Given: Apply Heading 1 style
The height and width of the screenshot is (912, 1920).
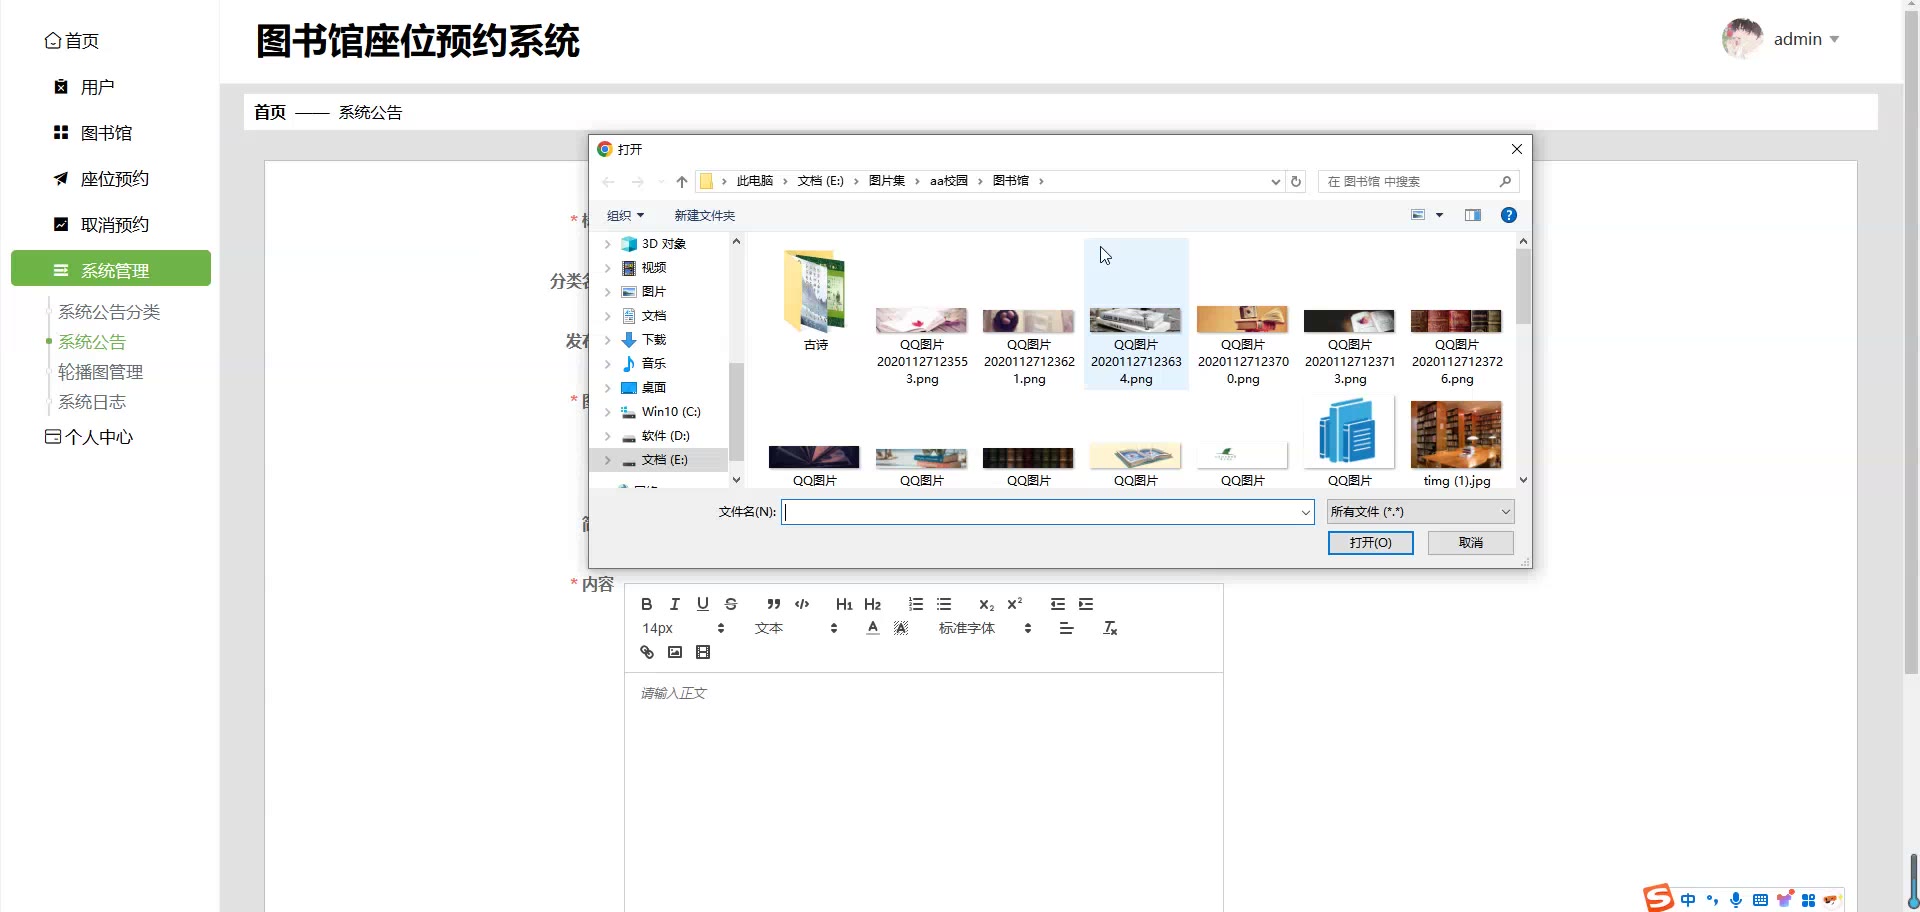Looking at the screenshot, I should 844,604.
